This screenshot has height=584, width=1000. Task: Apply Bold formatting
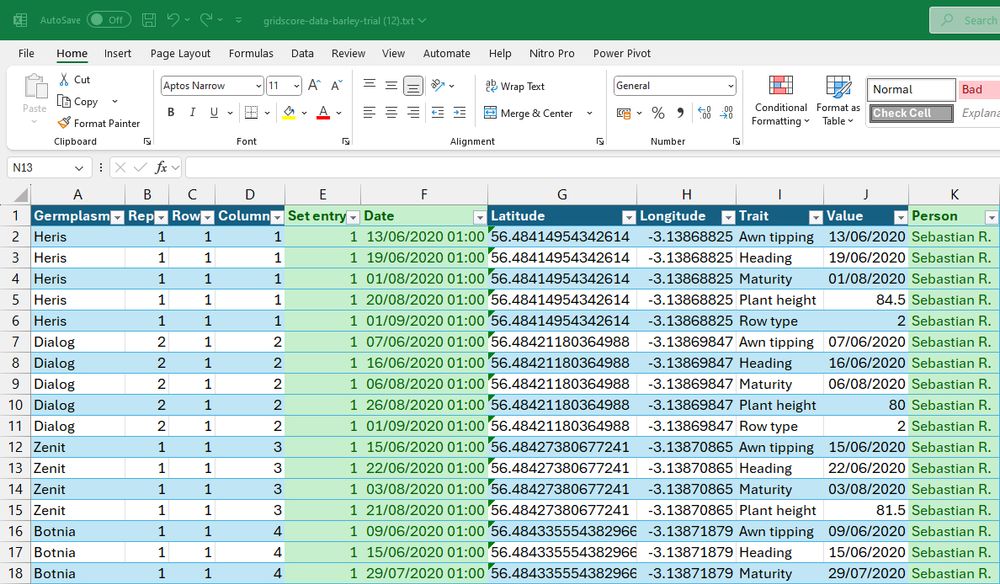click(171, 112)
